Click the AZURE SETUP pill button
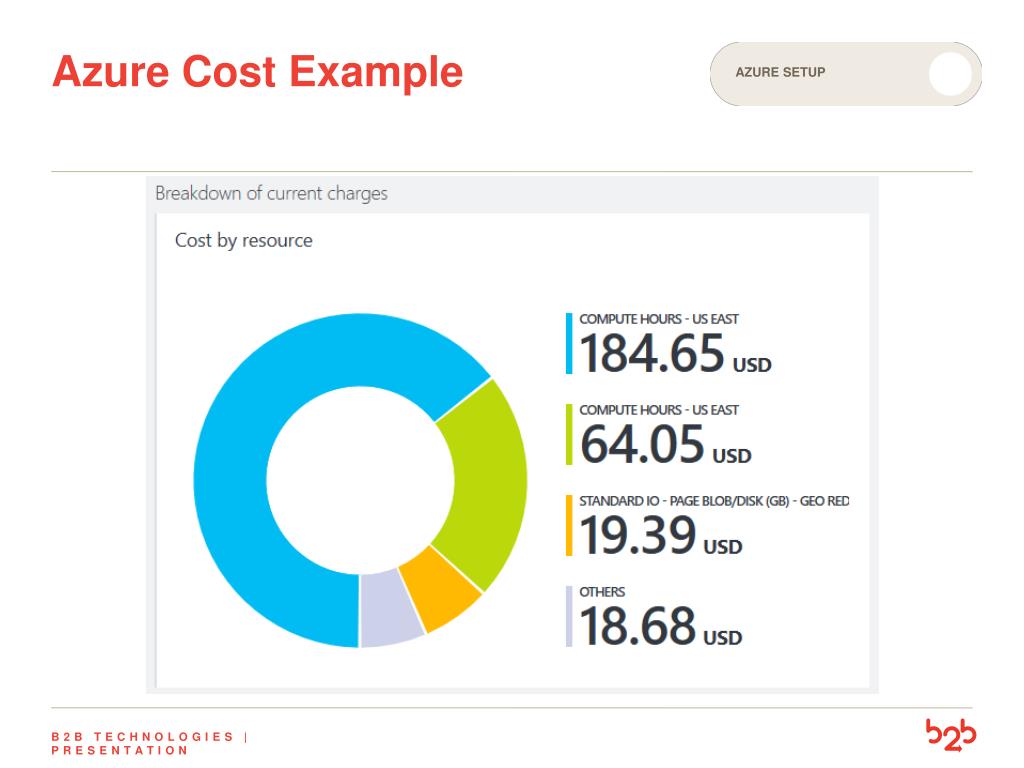Image resolution: width=1024 pixels, height=768 pixels. 846,74
